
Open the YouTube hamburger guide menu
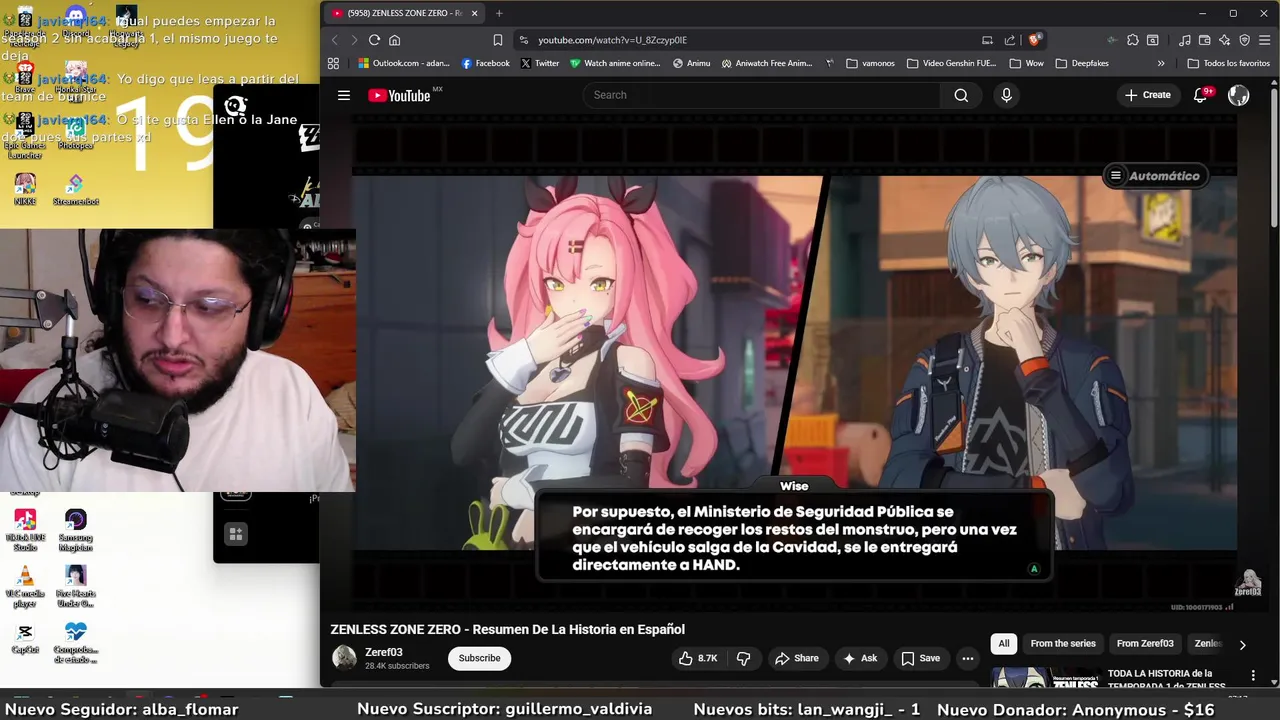click(x=344, y=95)
